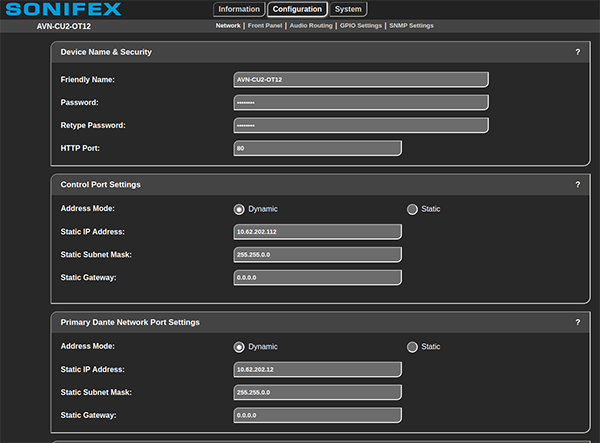Switch to the Configuration tab
This screenshot has height=443, width=600.
coord(297,9)
